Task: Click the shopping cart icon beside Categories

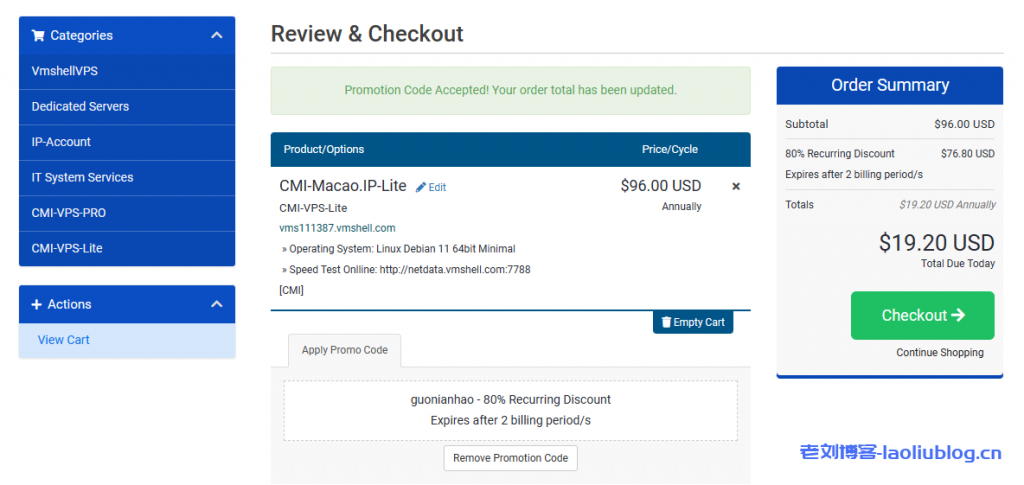Action: [x=38, y=36]
